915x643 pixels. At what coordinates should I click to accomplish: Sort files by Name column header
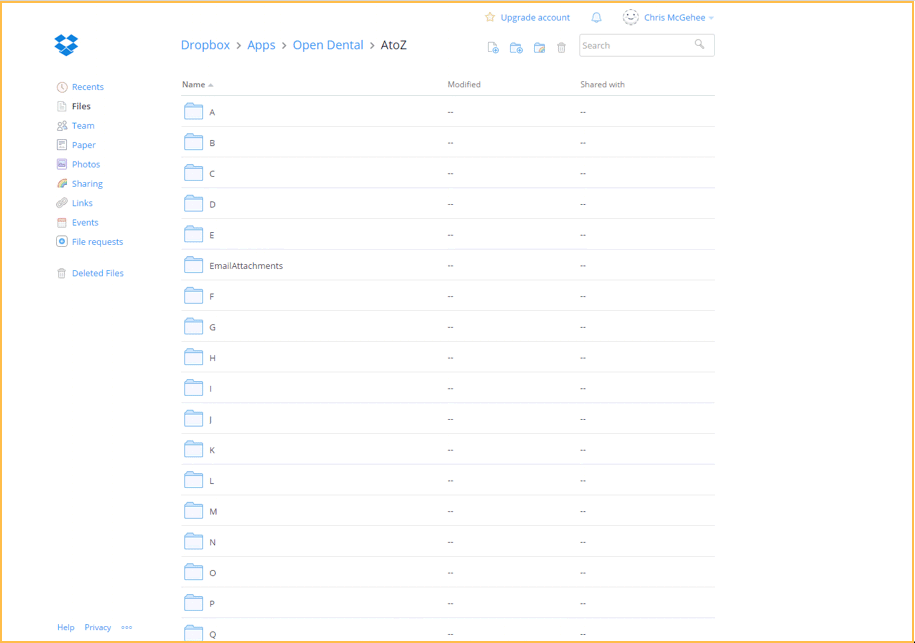click(x=193, y=85)
